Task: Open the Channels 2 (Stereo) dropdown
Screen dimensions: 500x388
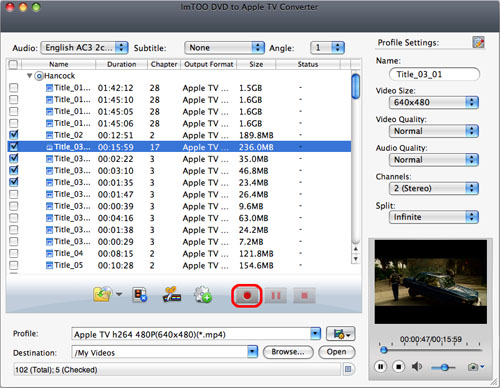Action: [x=434, y=188]
